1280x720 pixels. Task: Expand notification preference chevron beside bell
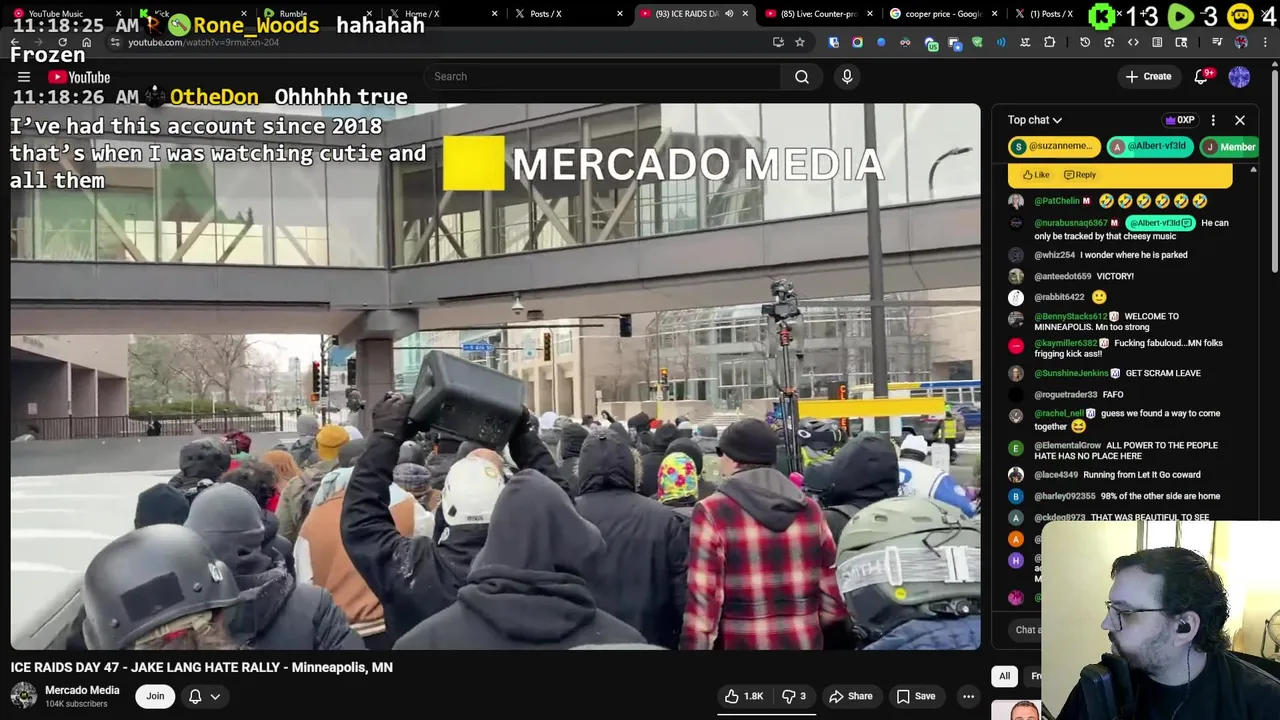point(214,696)
